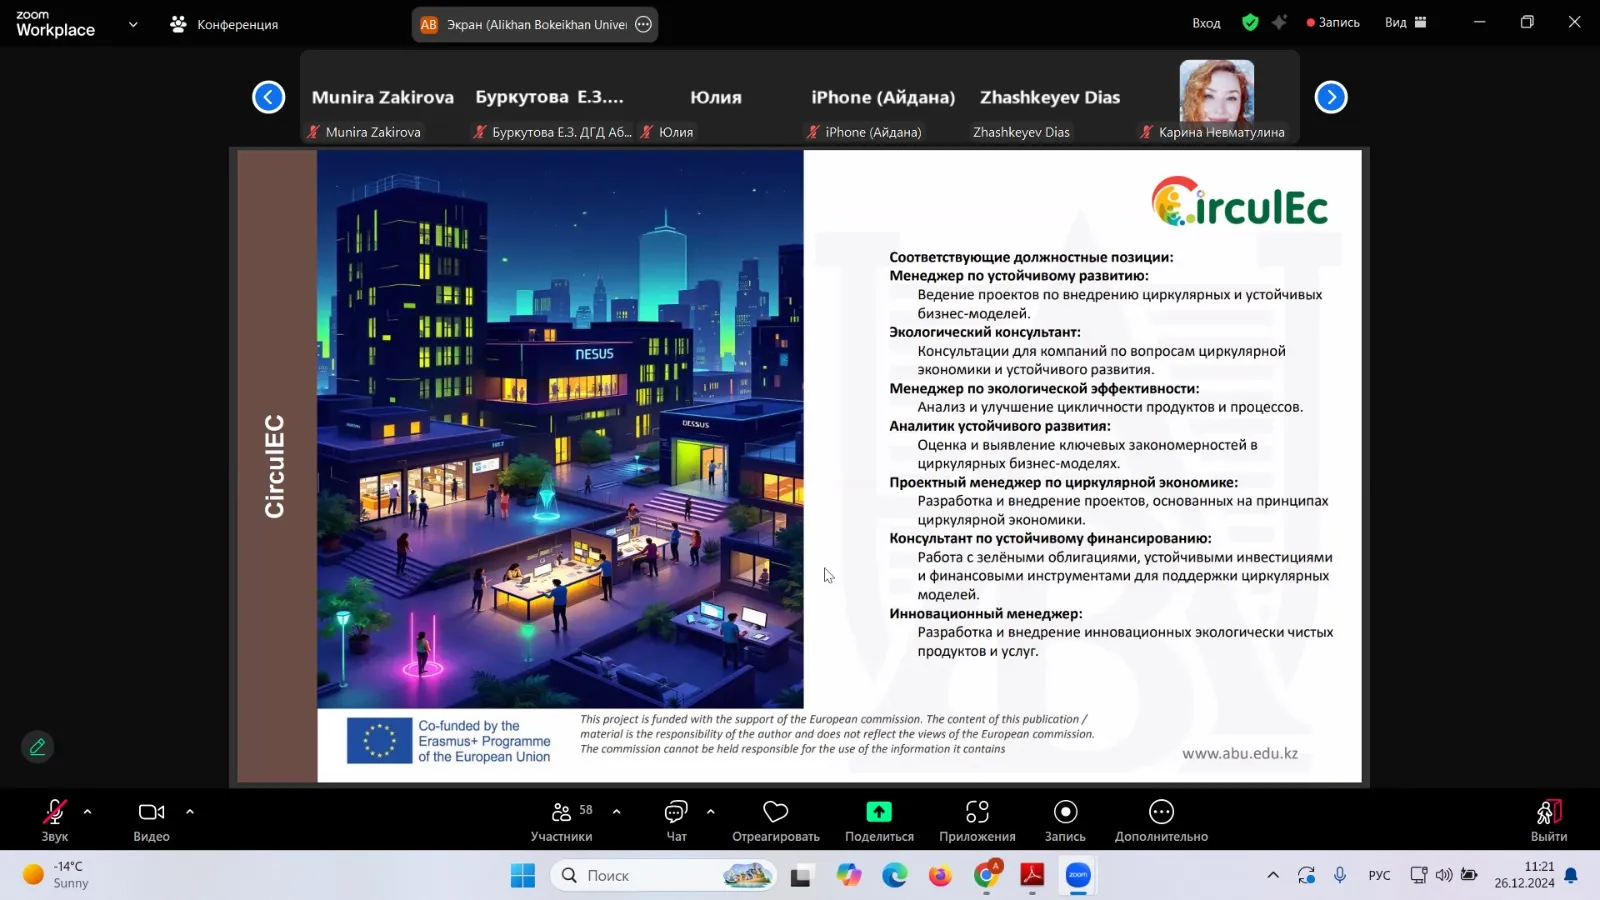1600x900 pixels.
Task: Click the green annotation pencil icon
Action: coord(38,747)
